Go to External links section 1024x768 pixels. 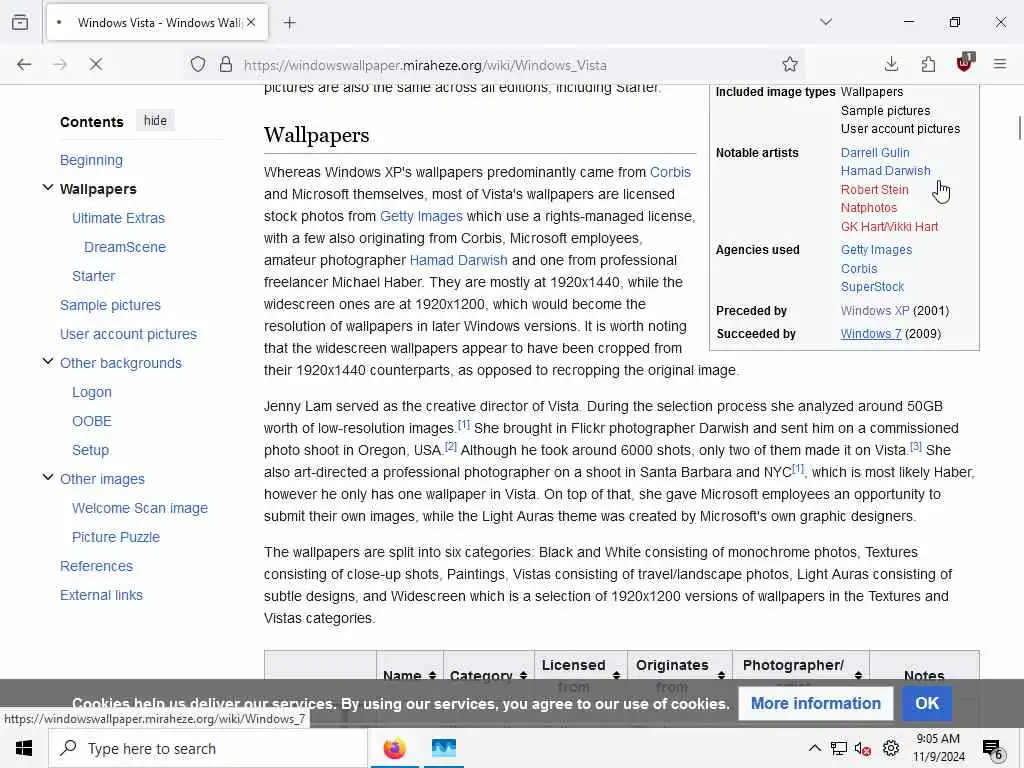coord(101,595)
